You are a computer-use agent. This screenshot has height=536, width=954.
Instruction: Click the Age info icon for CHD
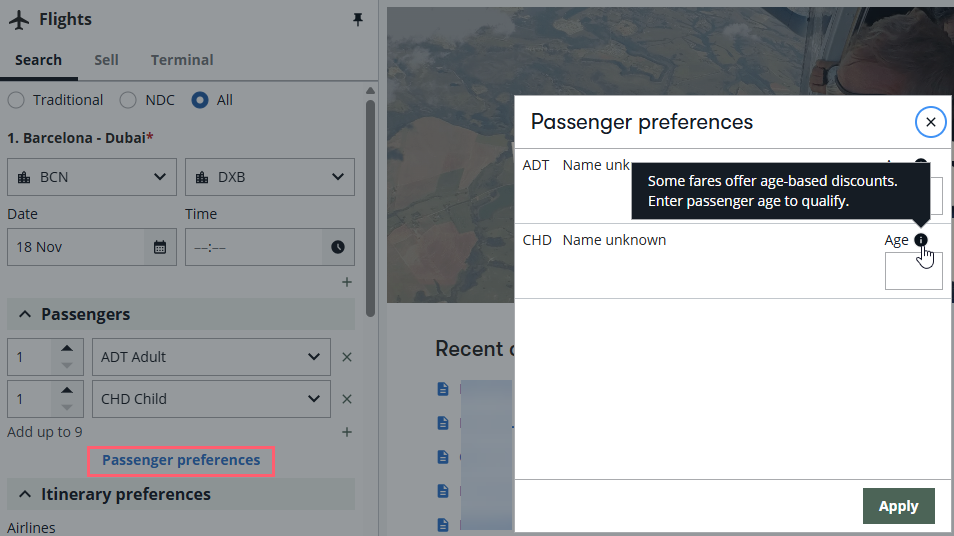[x=921, y=240]
